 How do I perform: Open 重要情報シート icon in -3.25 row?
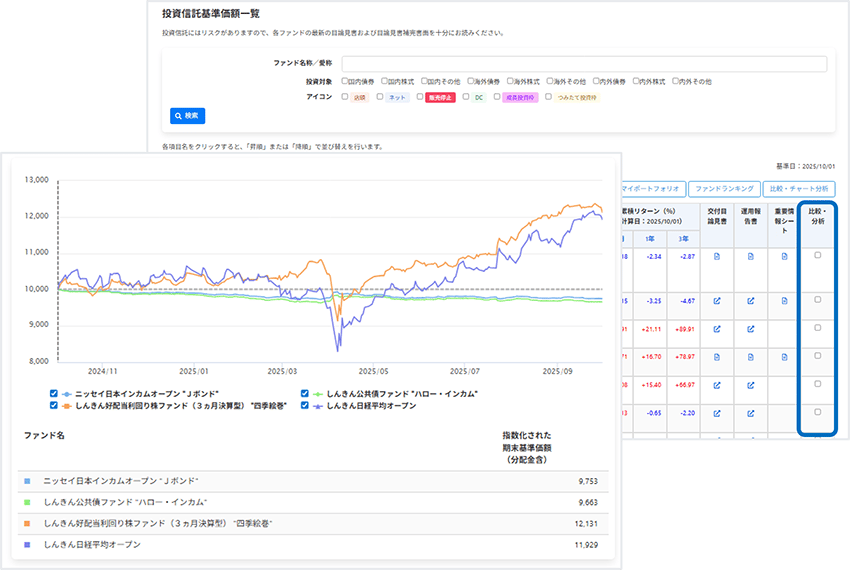point(784,301)
